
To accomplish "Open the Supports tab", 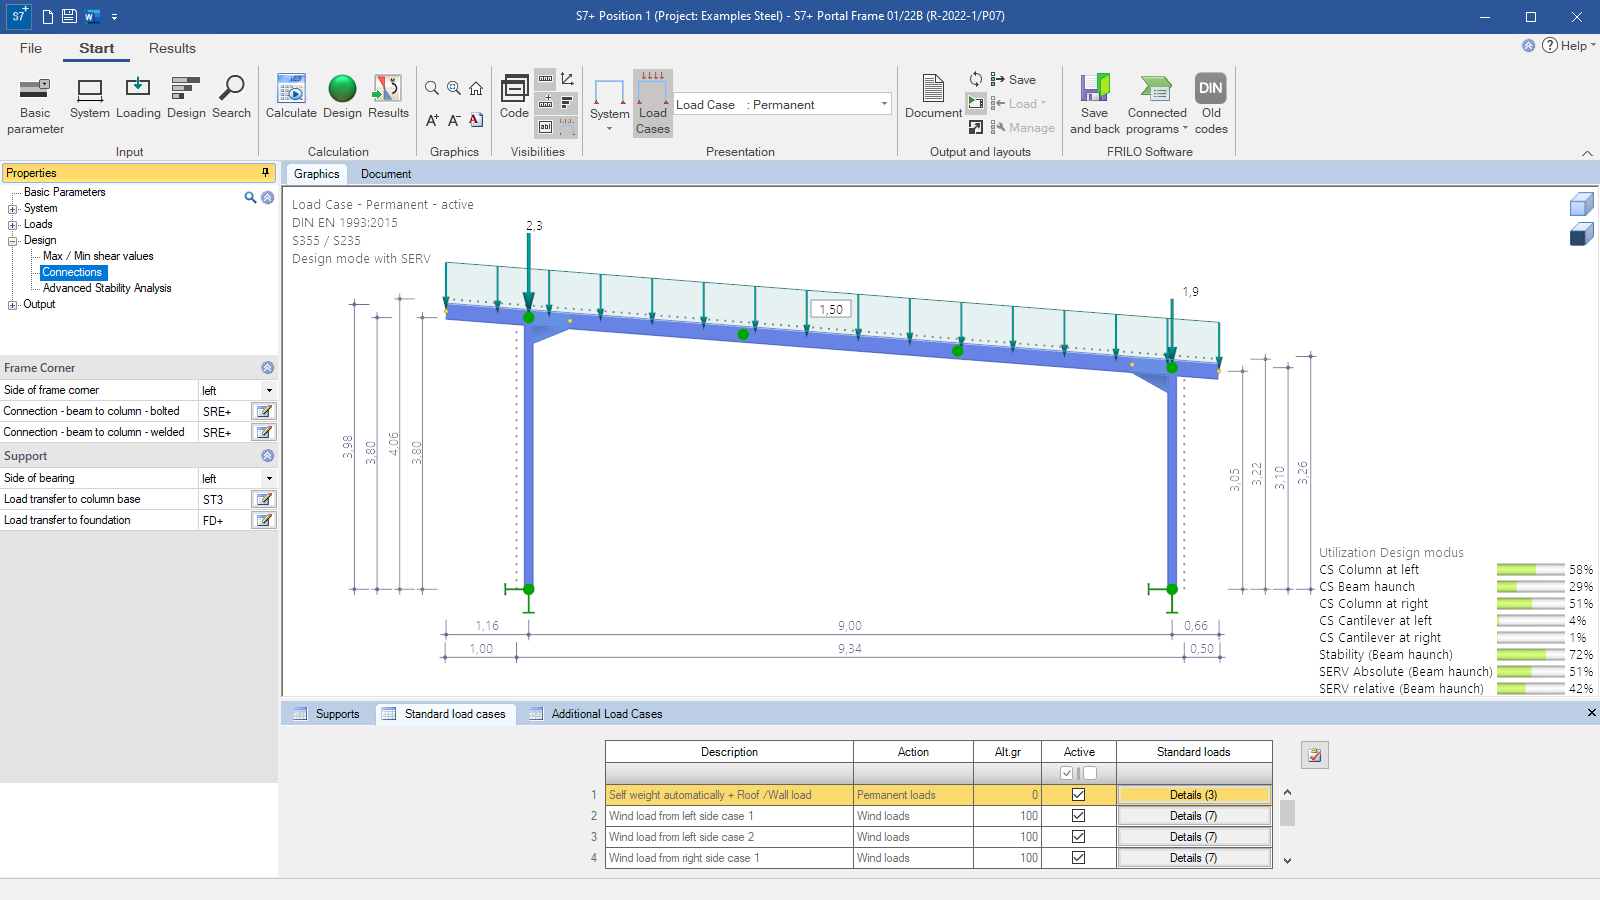I will click(x=326, y=714).
